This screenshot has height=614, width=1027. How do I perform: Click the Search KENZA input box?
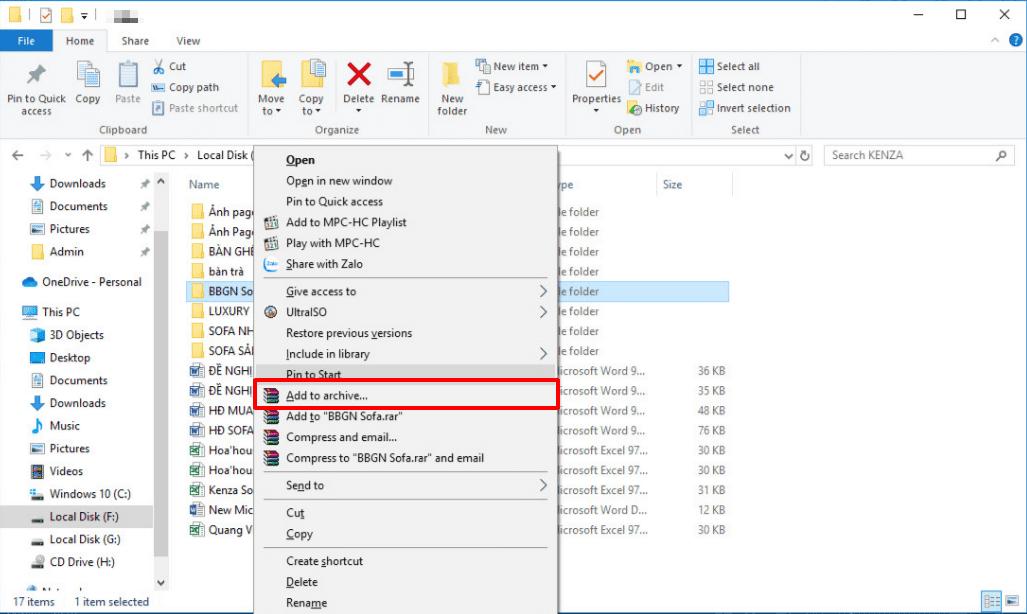click(x=919, y=155)
